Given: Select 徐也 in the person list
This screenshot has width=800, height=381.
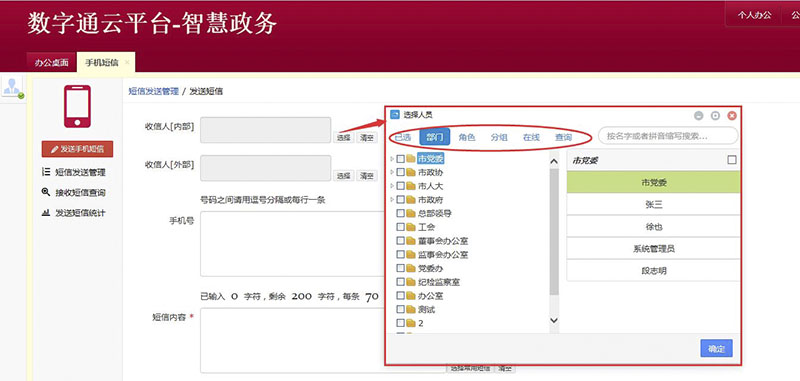Looking at the screenshot, I should click(653, 226).
